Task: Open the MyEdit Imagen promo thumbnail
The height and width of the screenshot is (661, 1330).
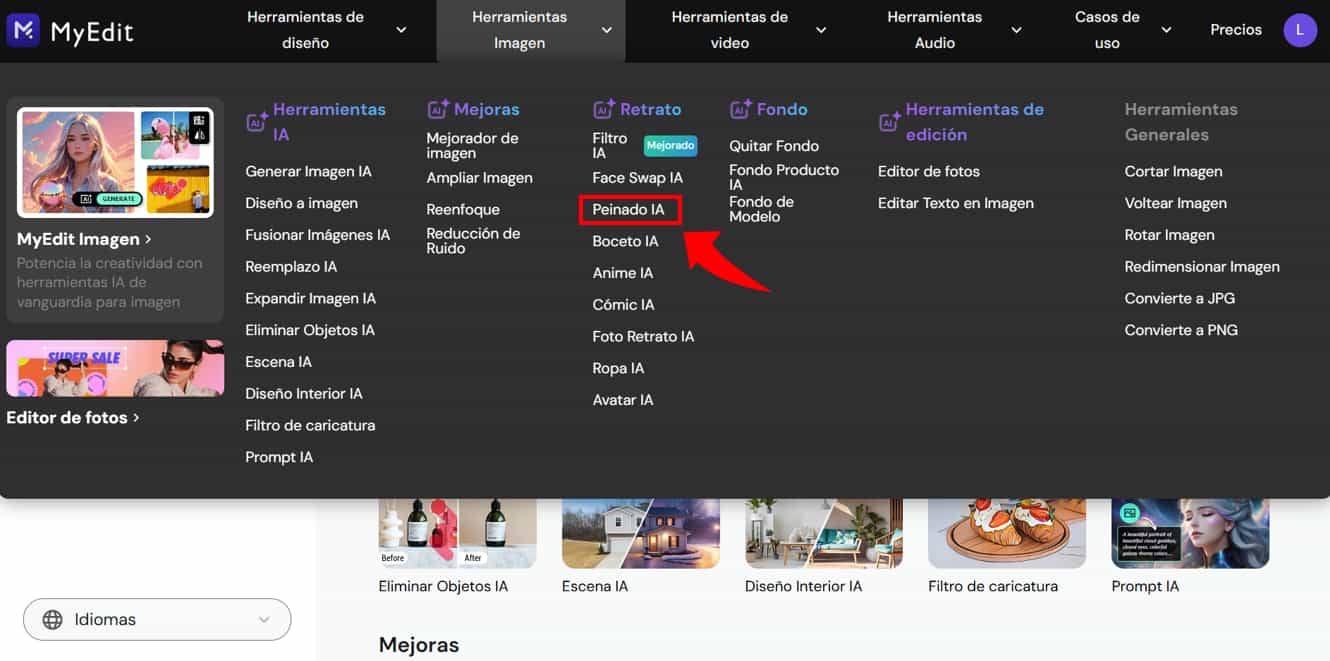Action: point(115,163)
